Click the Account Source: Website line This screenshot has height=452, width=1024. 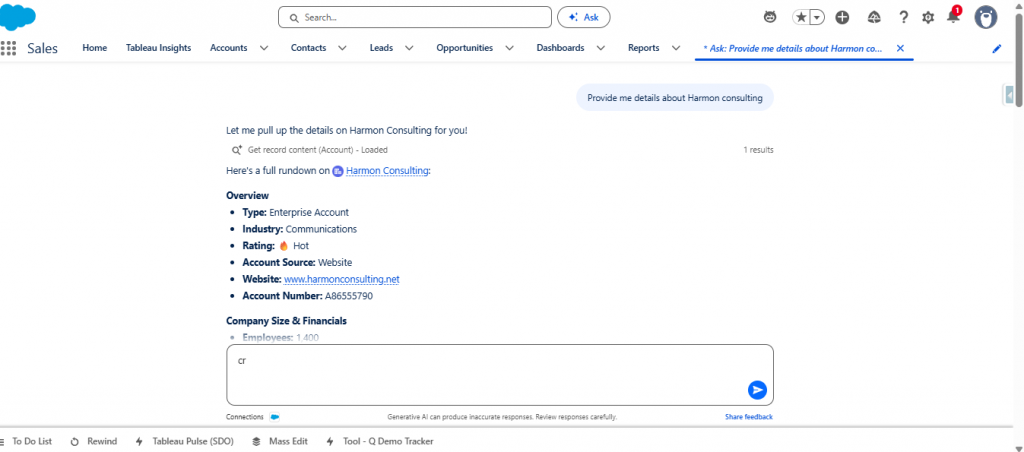click(x=297, y=263)
